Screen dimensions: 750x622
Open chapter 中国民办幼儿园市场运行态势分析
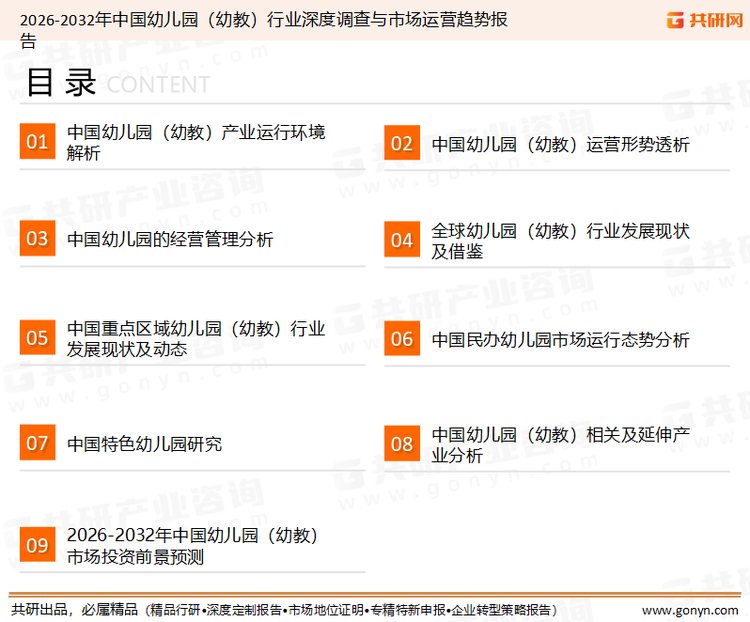point(561,340)
